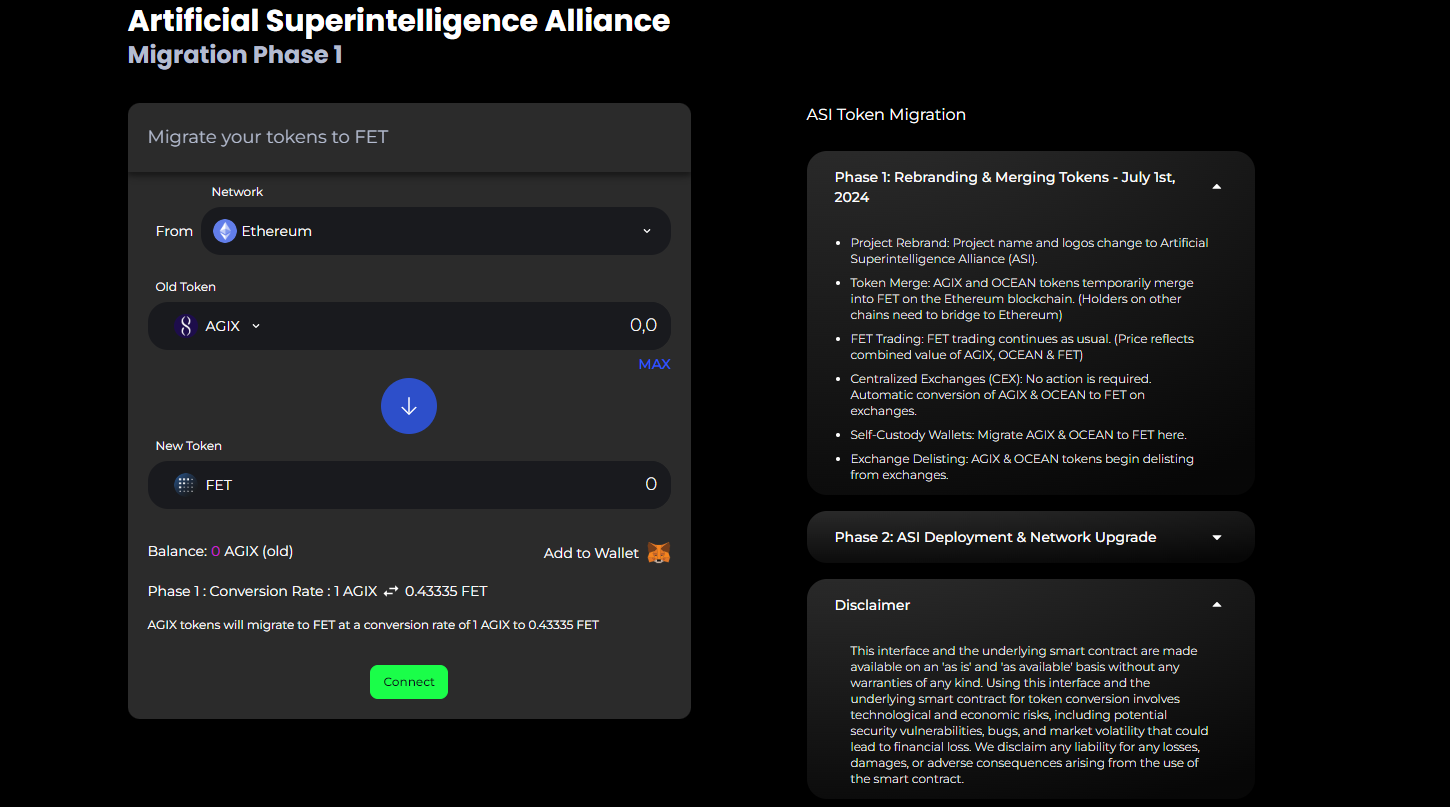
Task: Click the conversion rate exchange arrows icon
Action: 390,591
